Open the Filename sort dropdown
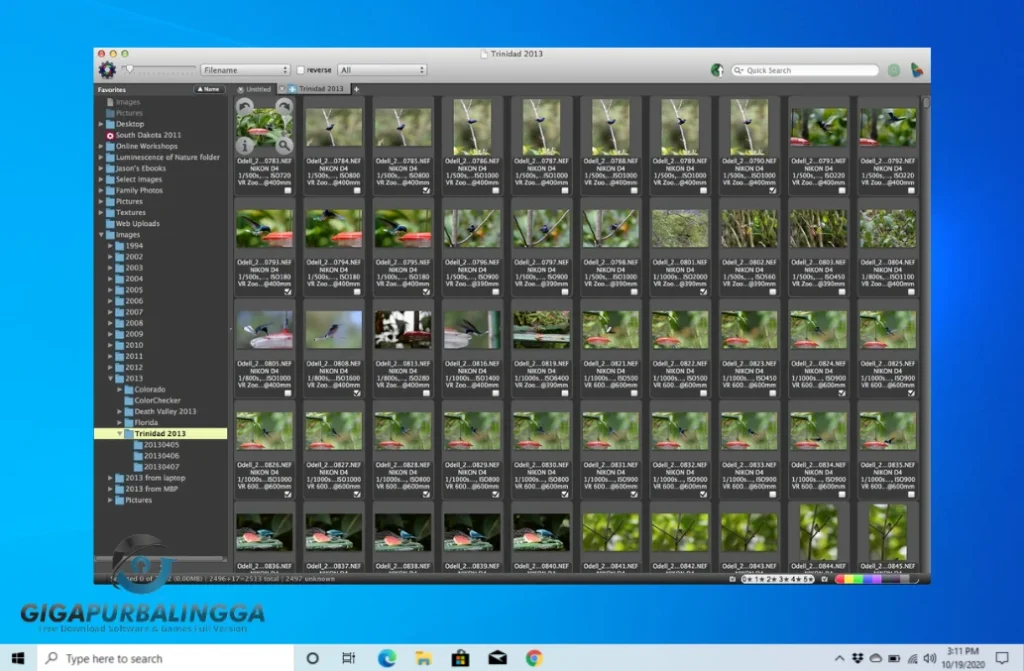Viewport: 1024px width, 671px height. (x=245, y=70)
